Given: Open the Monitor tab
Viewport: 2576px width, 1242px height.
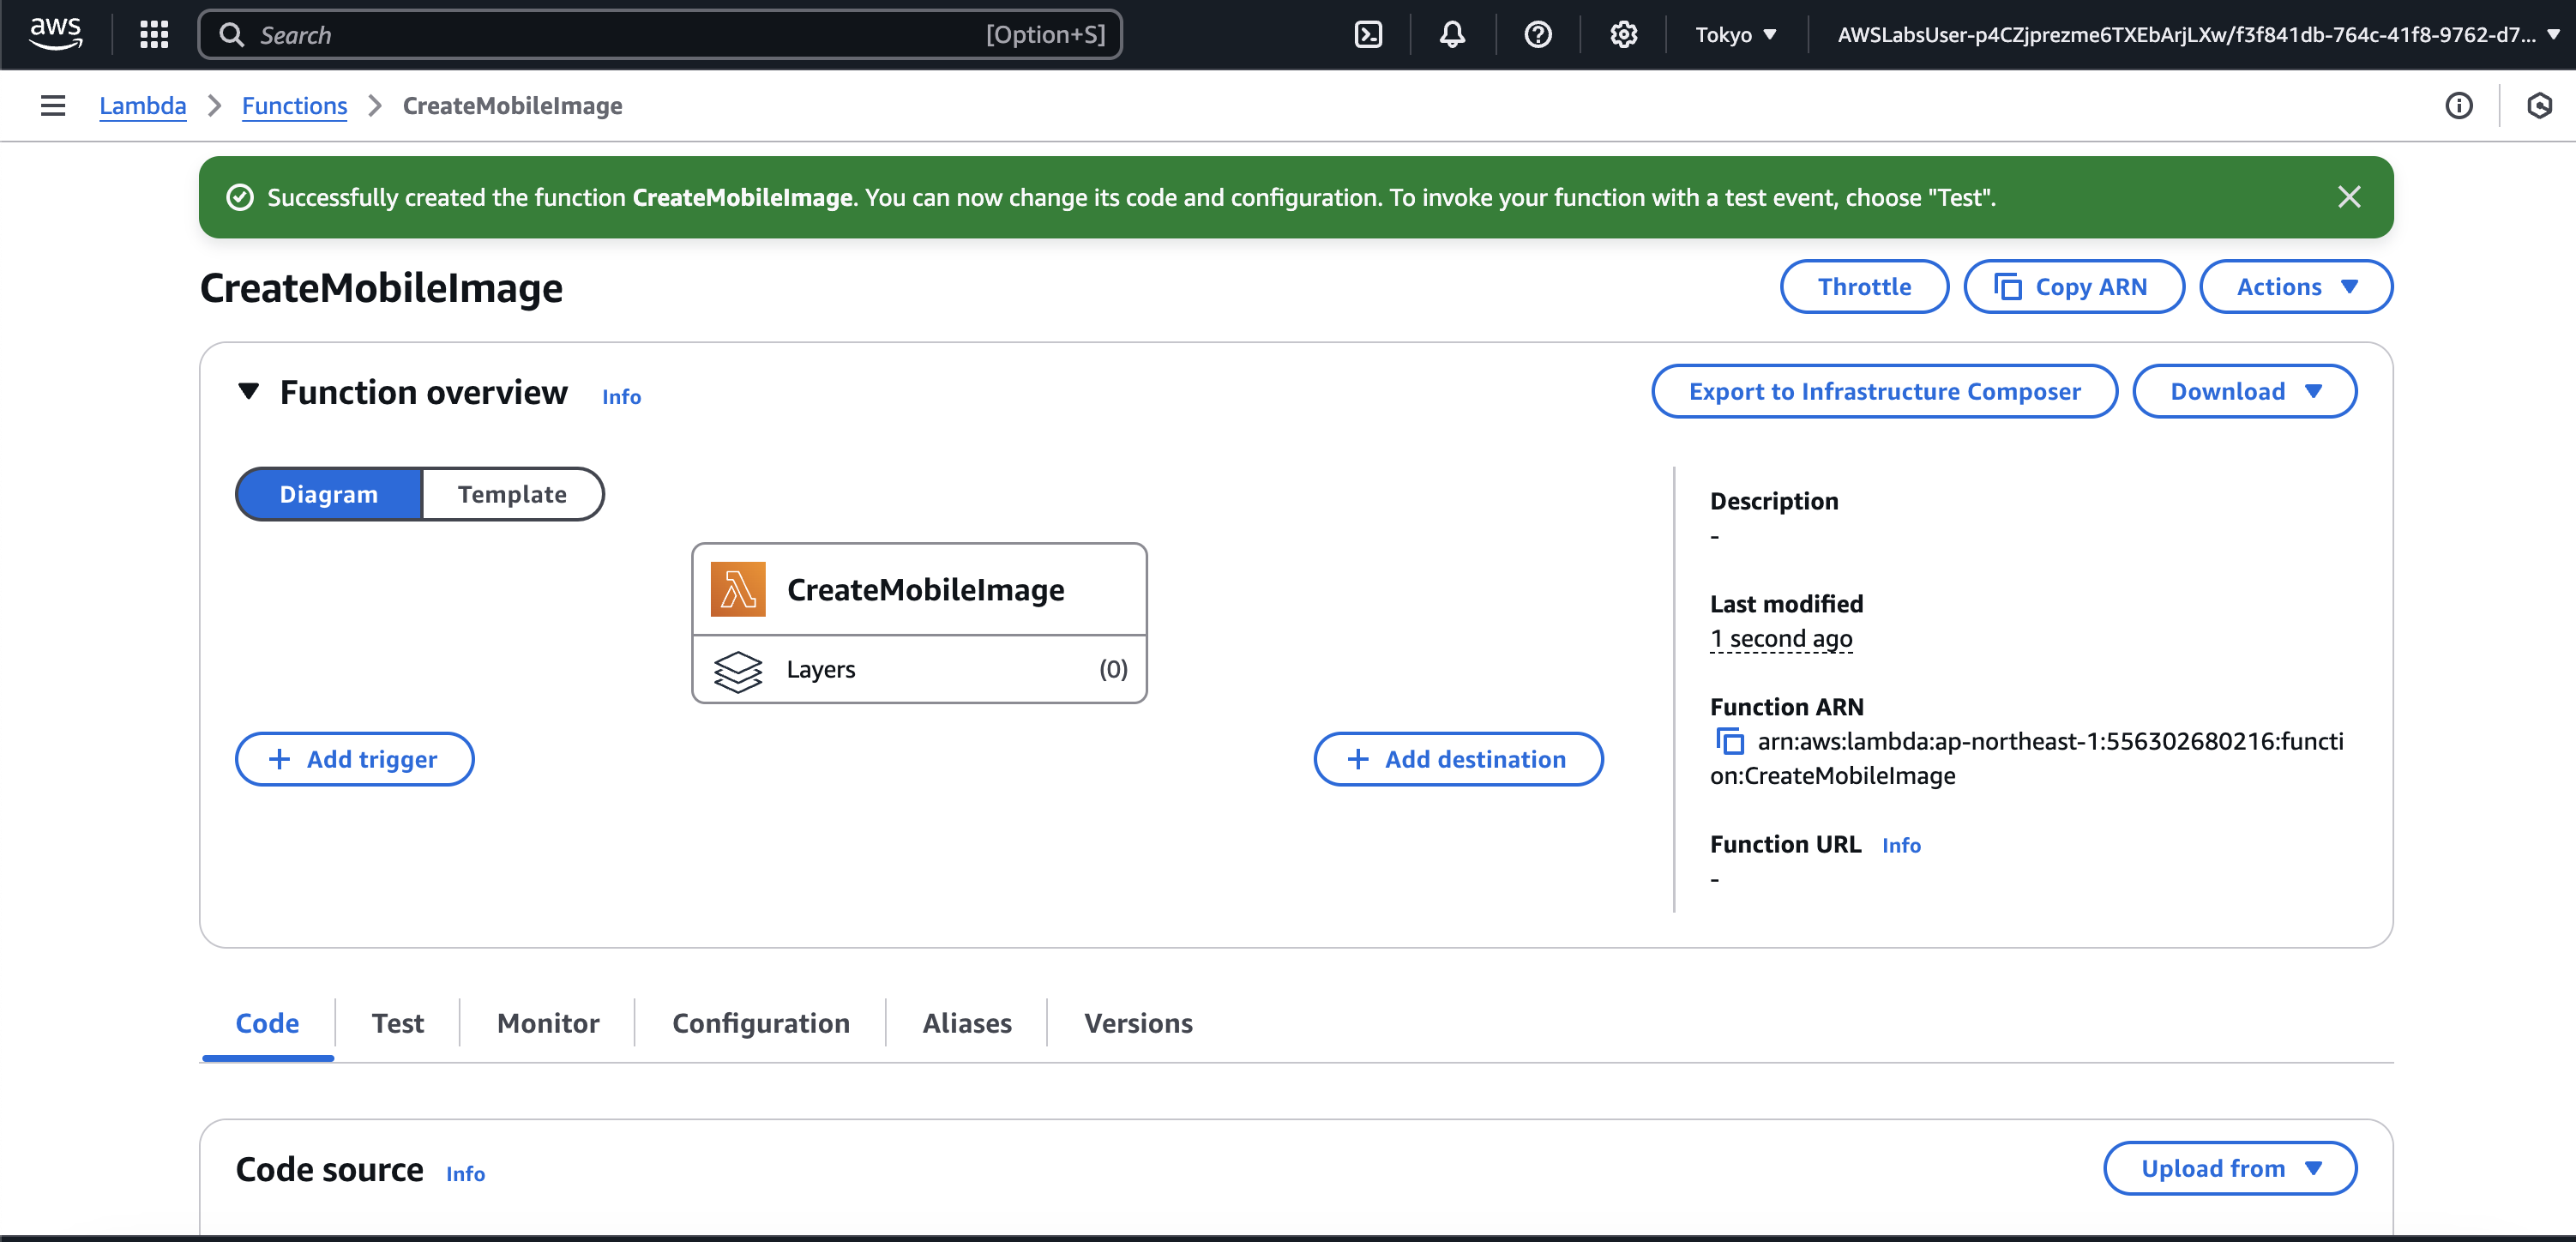Looking at the screenshot, I should point(548,1023).
